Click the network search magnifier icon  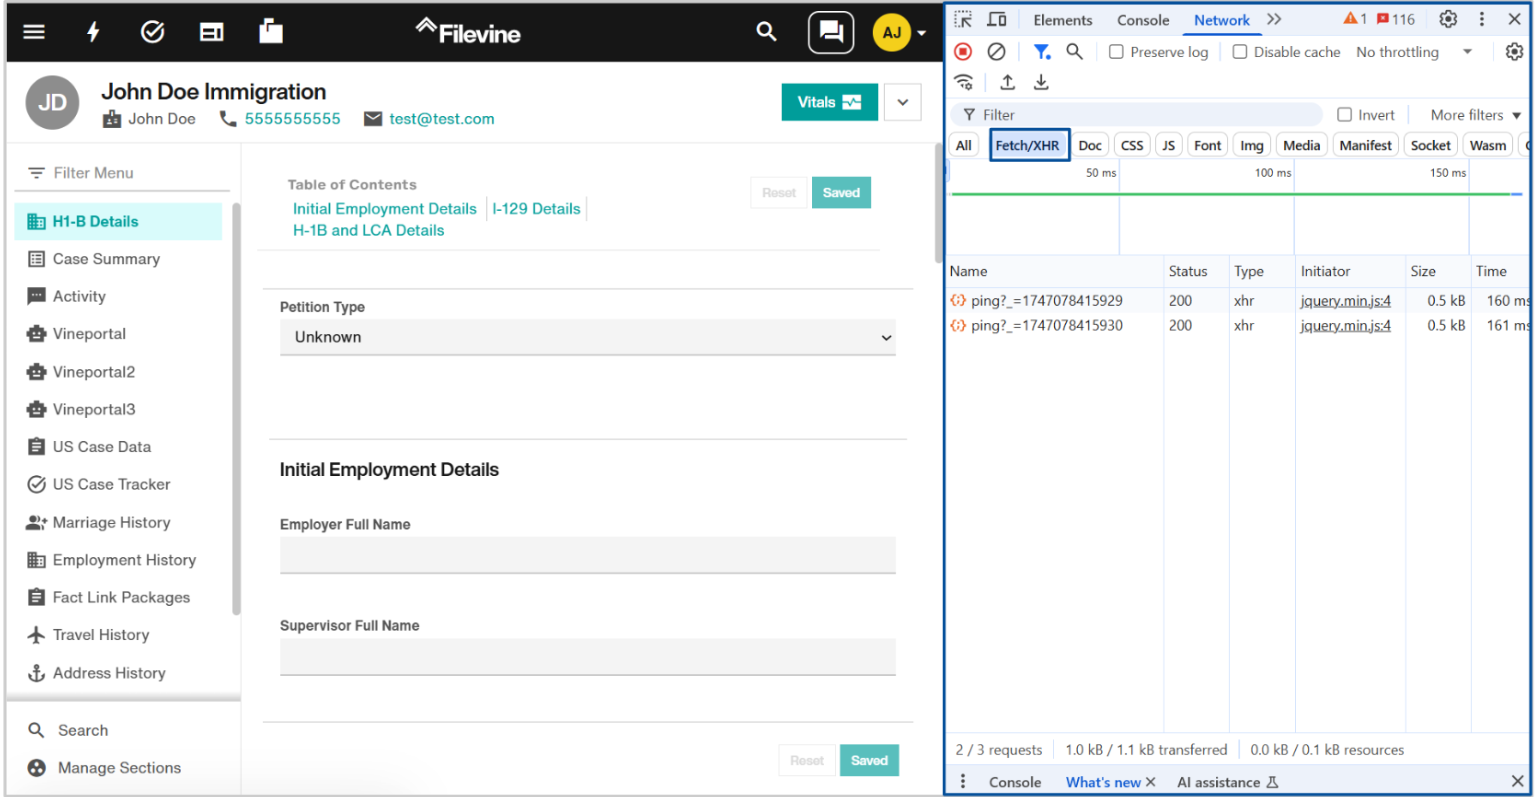[1074, 51]
